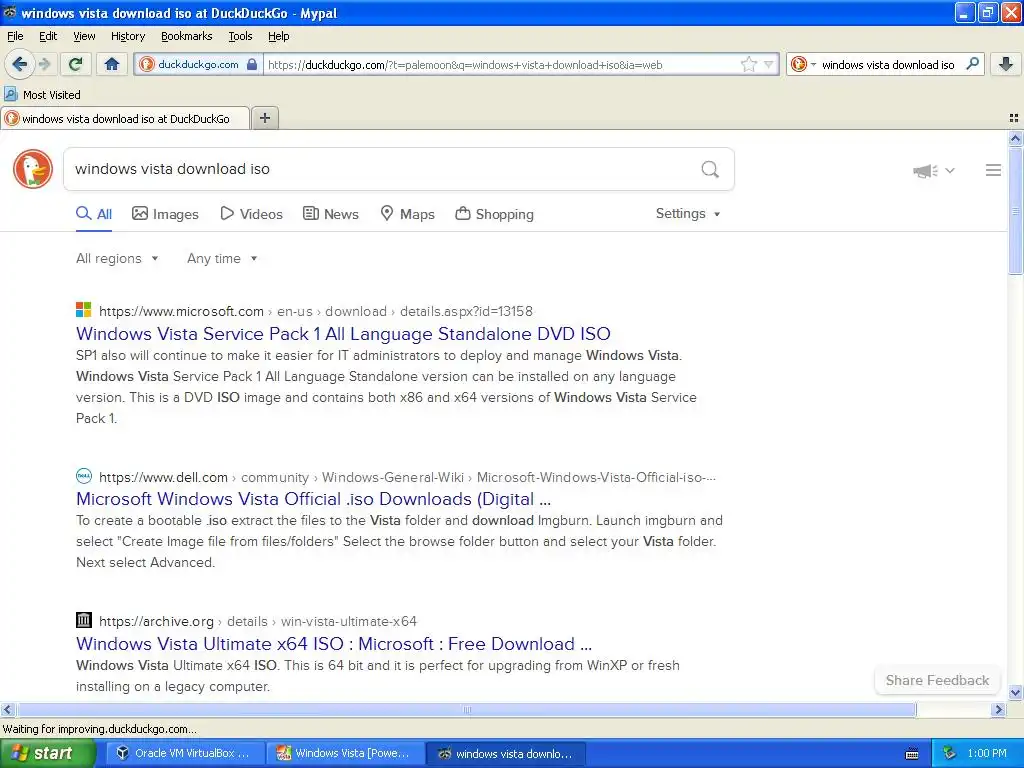Open the Help menu
This screenshot has height=768, width=1024.
point(279,36)
